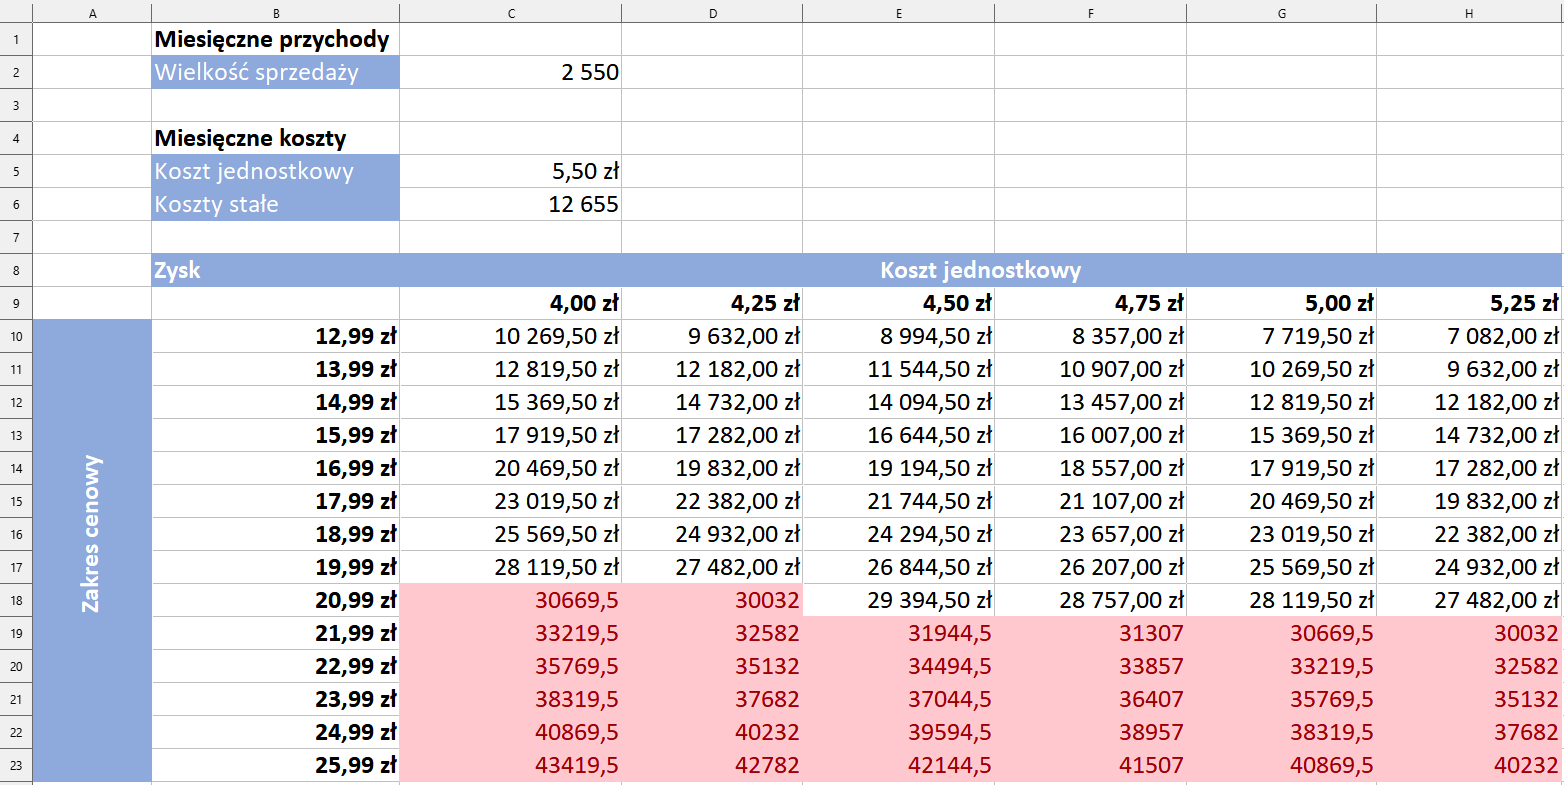Select the 4,00 zł column heading cell
1564x785 pixels.
point(511,303)
